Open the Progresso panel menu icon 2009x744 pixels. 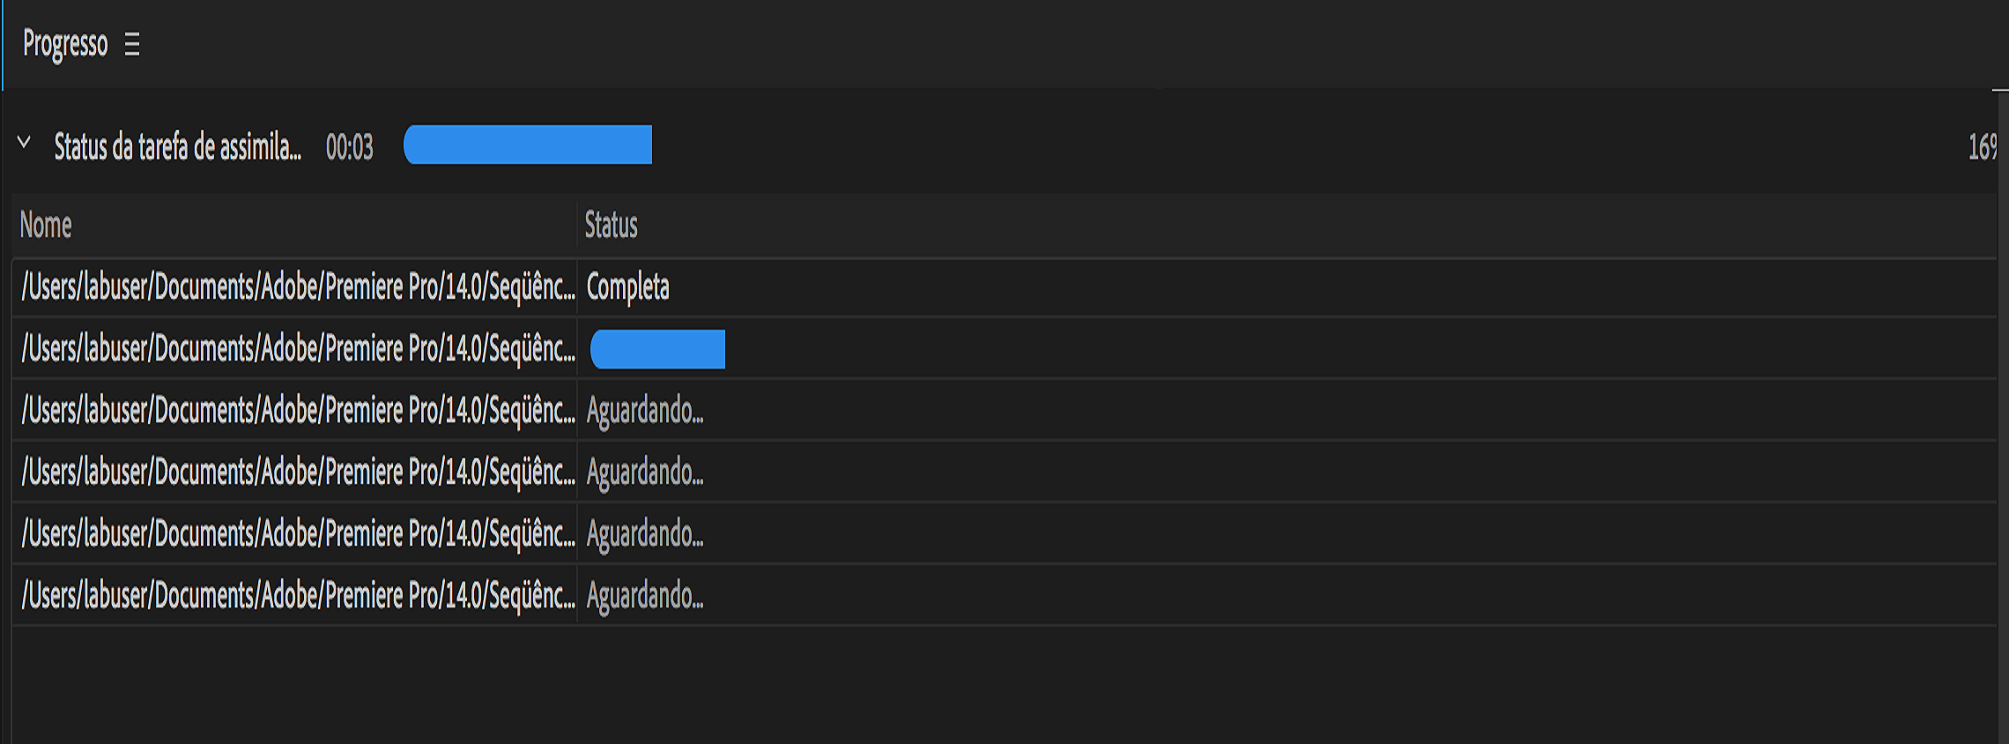pos(132,45)
